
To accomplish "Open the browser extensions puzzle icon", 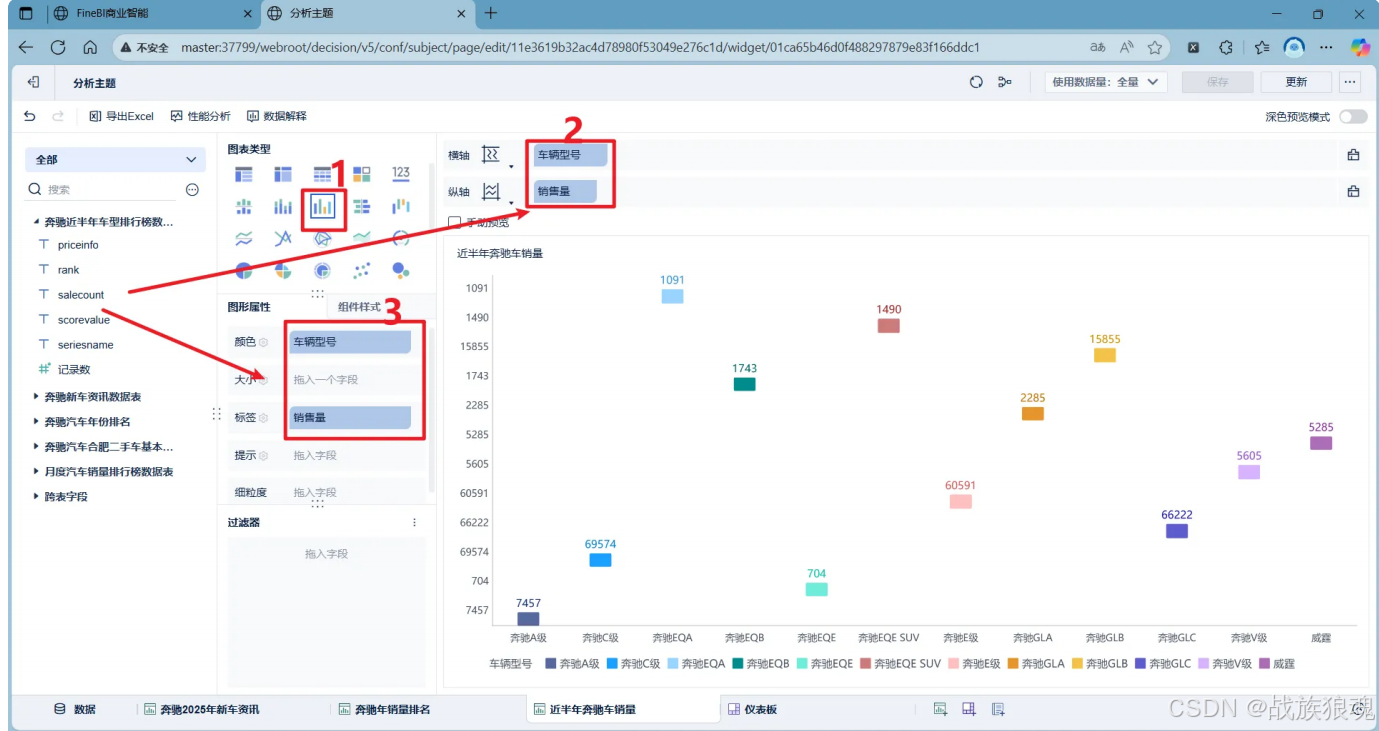I will pos(1226,47).
